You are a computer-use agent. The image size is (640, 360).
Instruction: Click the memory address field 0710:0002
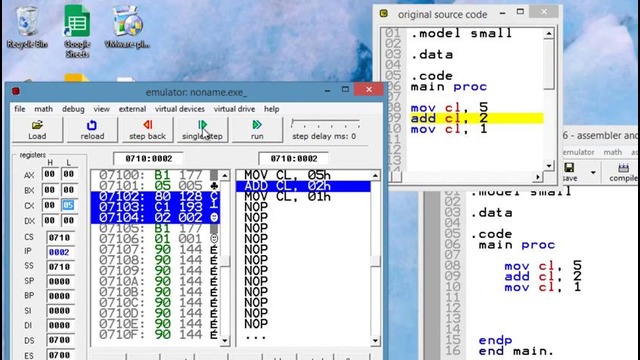click(x=148, y=158)
